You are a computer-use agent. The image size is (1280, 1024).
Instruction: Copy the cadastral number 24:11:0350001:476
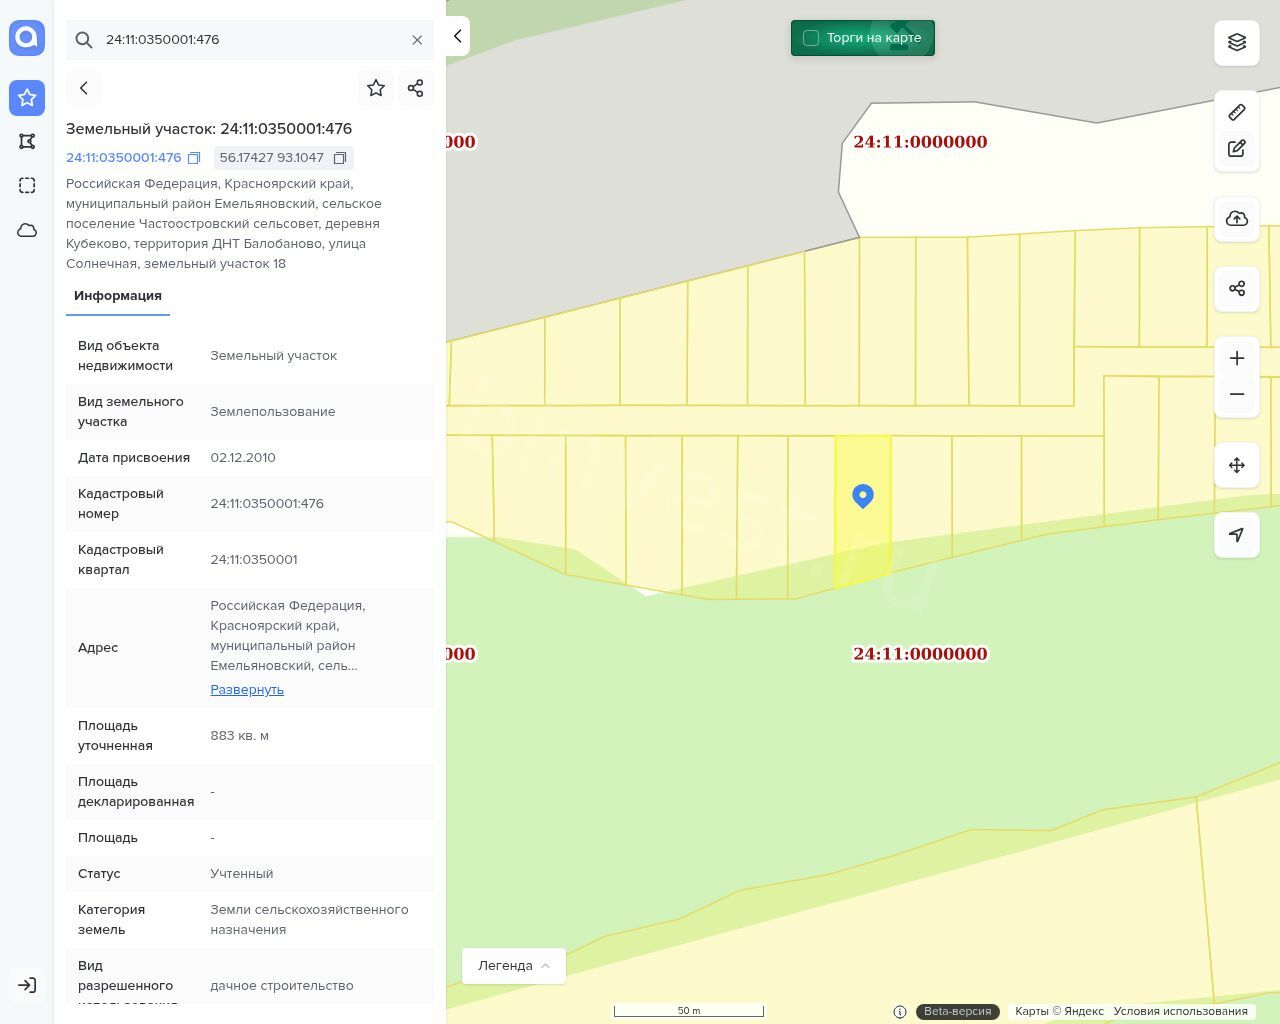pos(194,158)
